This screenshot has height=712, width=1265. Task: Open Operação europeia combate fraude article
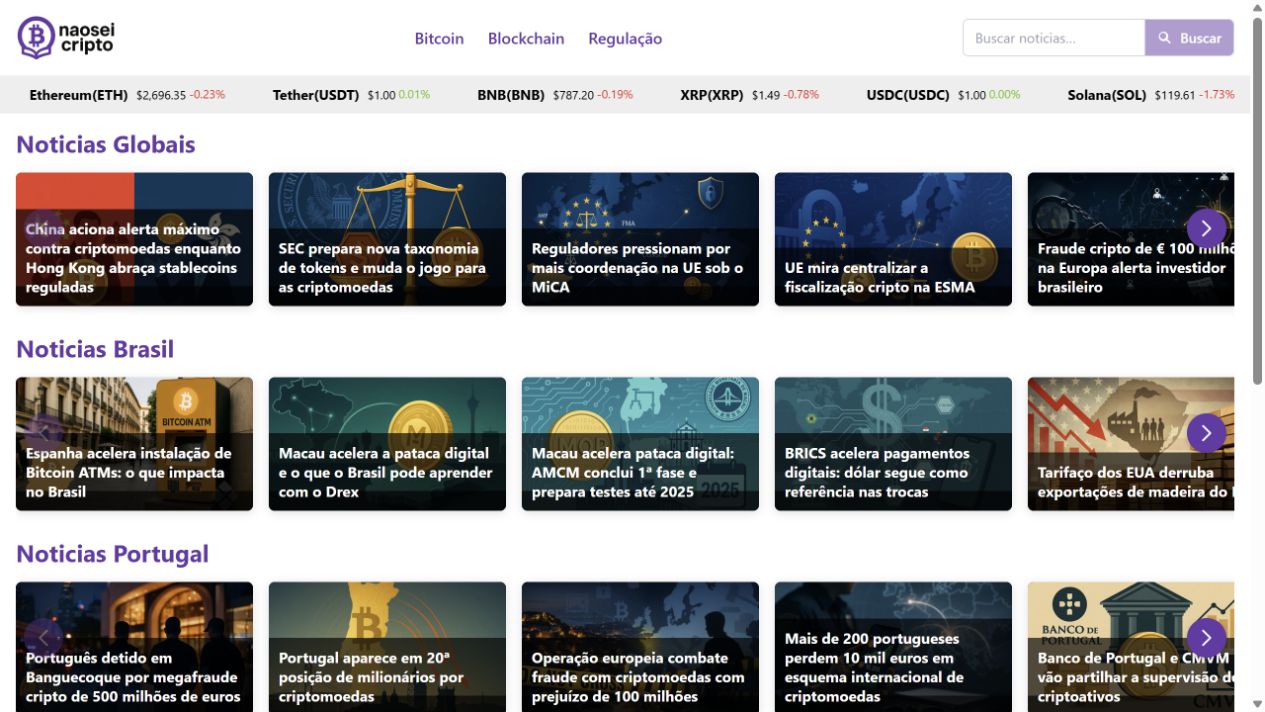tap(640, 647)
